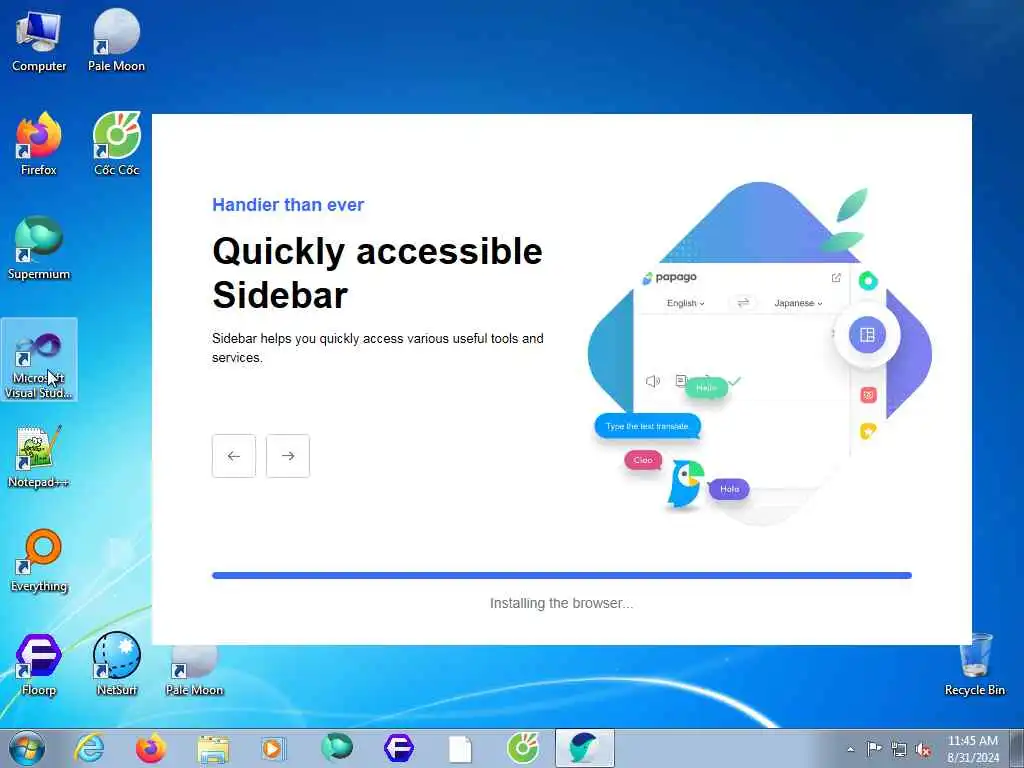The image size is (1024, 768).
Task: Click the Show desktop strip
Action: tap(1017, 748)
